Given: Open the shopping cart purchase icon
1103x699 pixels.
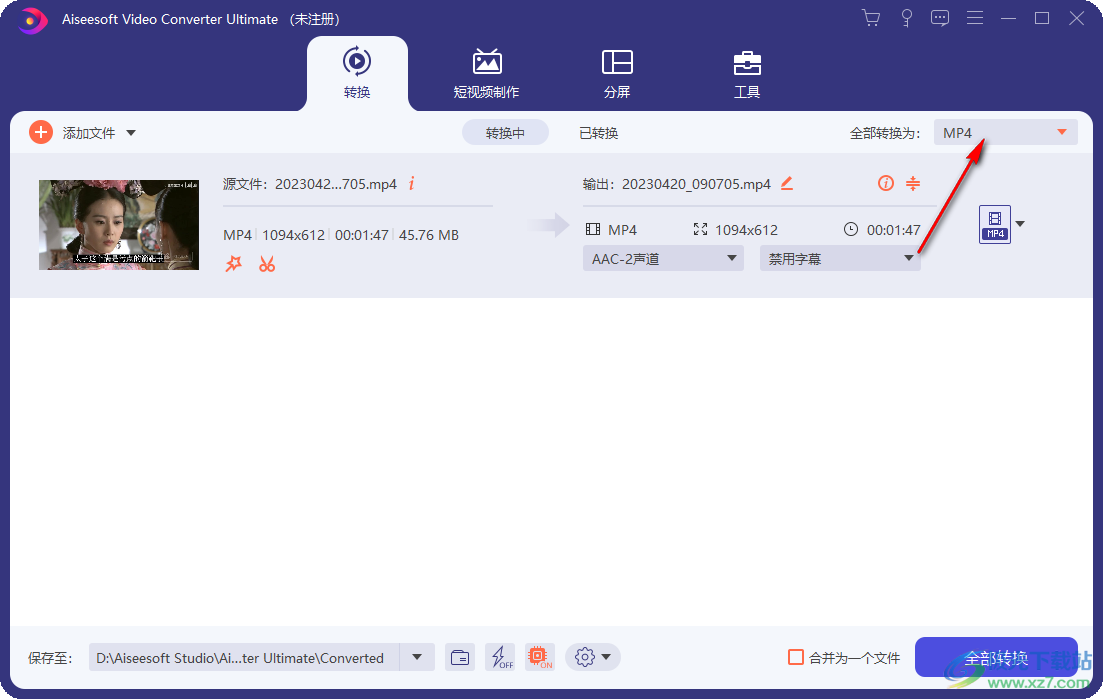Looking at the screenshot, I should click(872, 18).
